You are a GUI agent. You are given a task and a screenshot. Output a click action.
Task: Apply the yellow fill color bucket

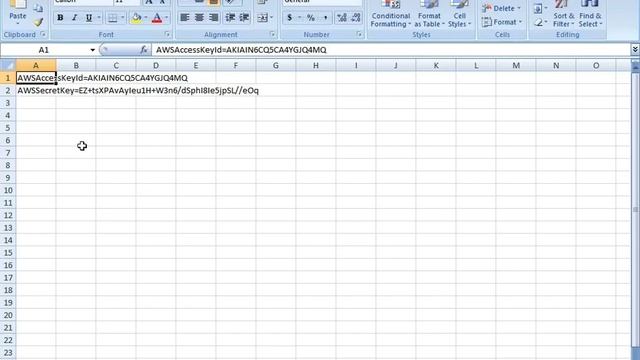pos(137,18)
